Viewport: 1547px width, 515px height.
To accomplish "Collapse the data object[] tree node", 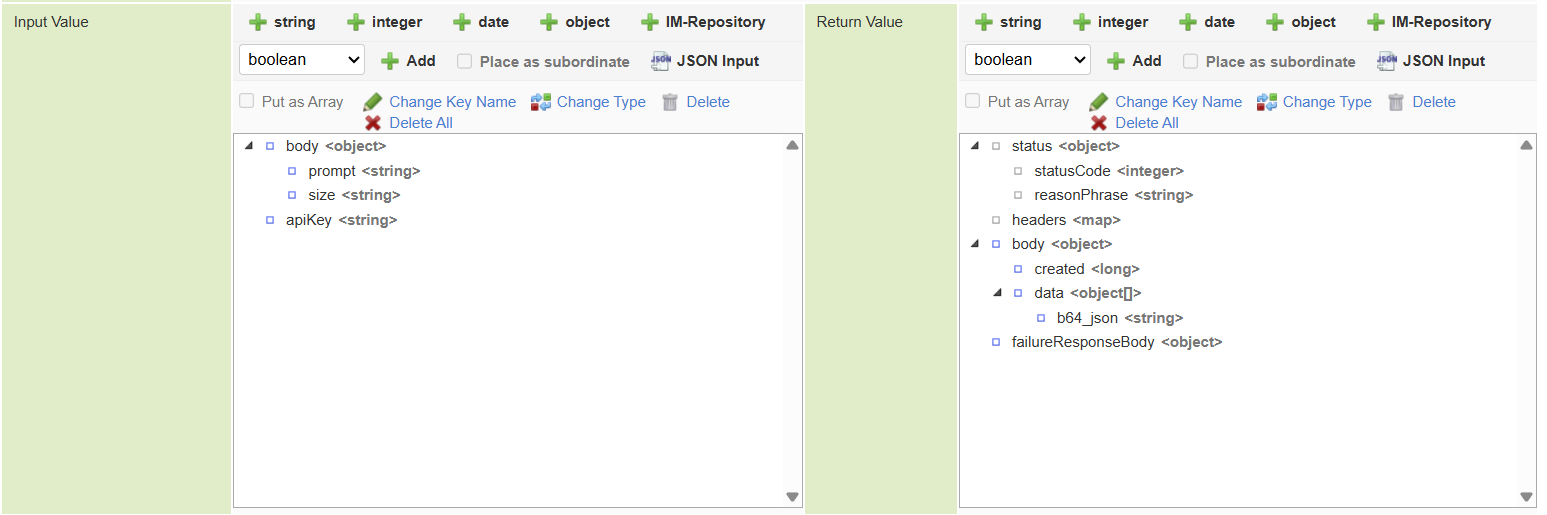I will pyautogui.click(x=997, y=293).
